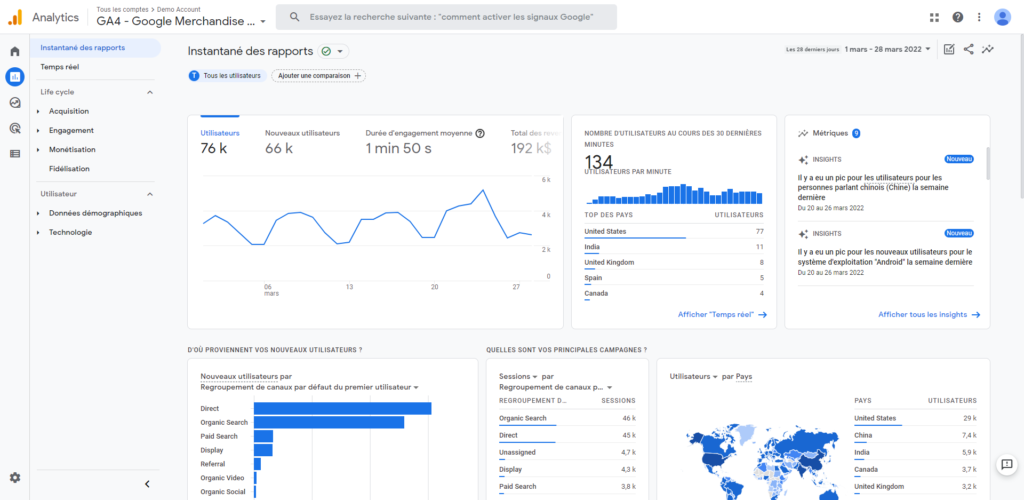
Task: Click the Direct bar in channel chart
Action: tap(342, 409)
